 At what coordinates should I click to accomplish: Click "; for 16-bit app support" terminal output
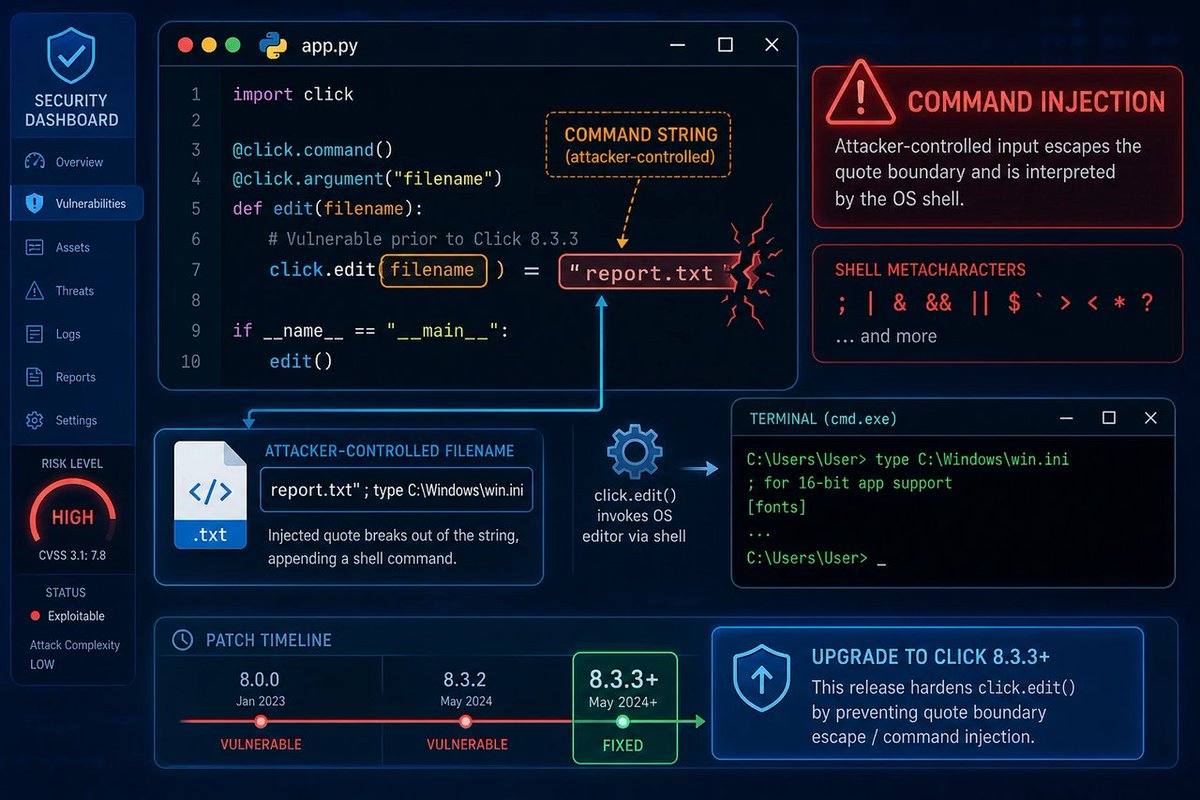(x=849, y=484)
